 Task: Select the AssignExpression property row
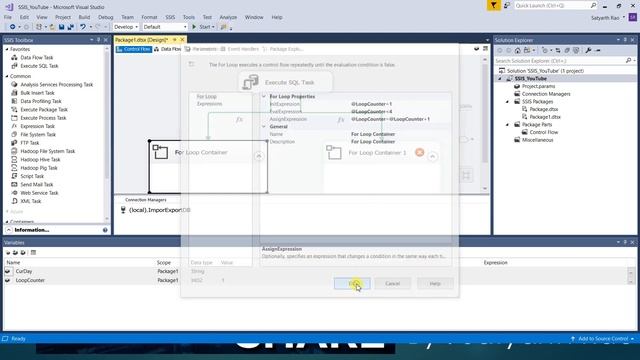coord(356,119)
